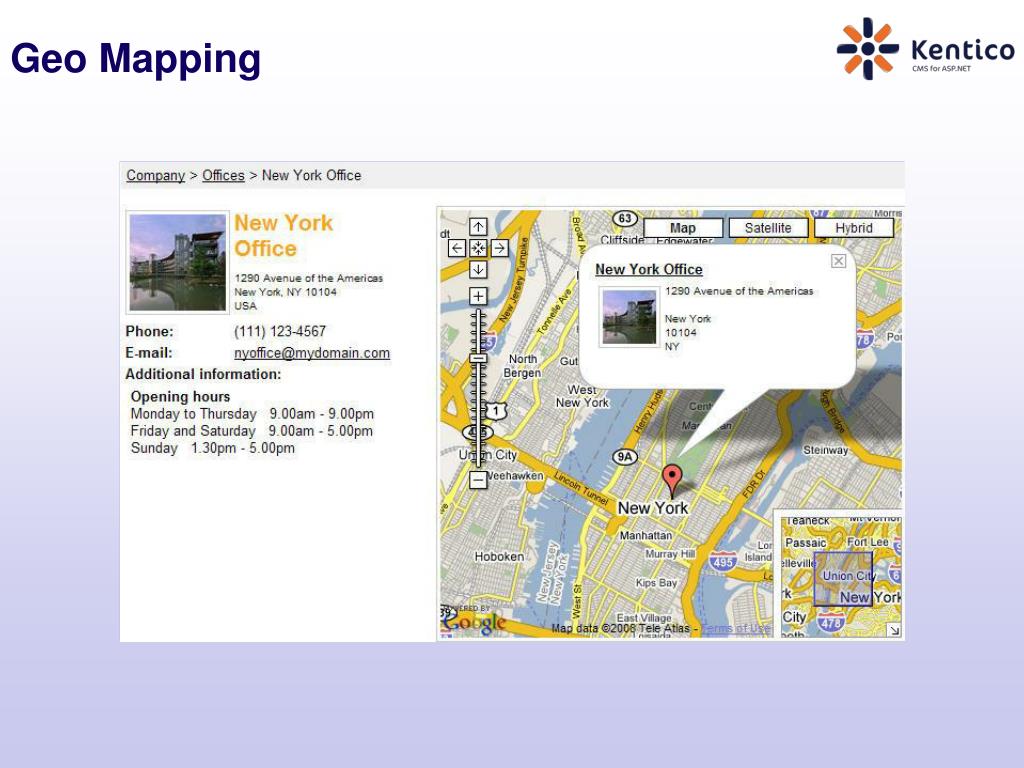Go to Company breadcrumb link
The image size is (1024, 768).
(x=155, y=175)
